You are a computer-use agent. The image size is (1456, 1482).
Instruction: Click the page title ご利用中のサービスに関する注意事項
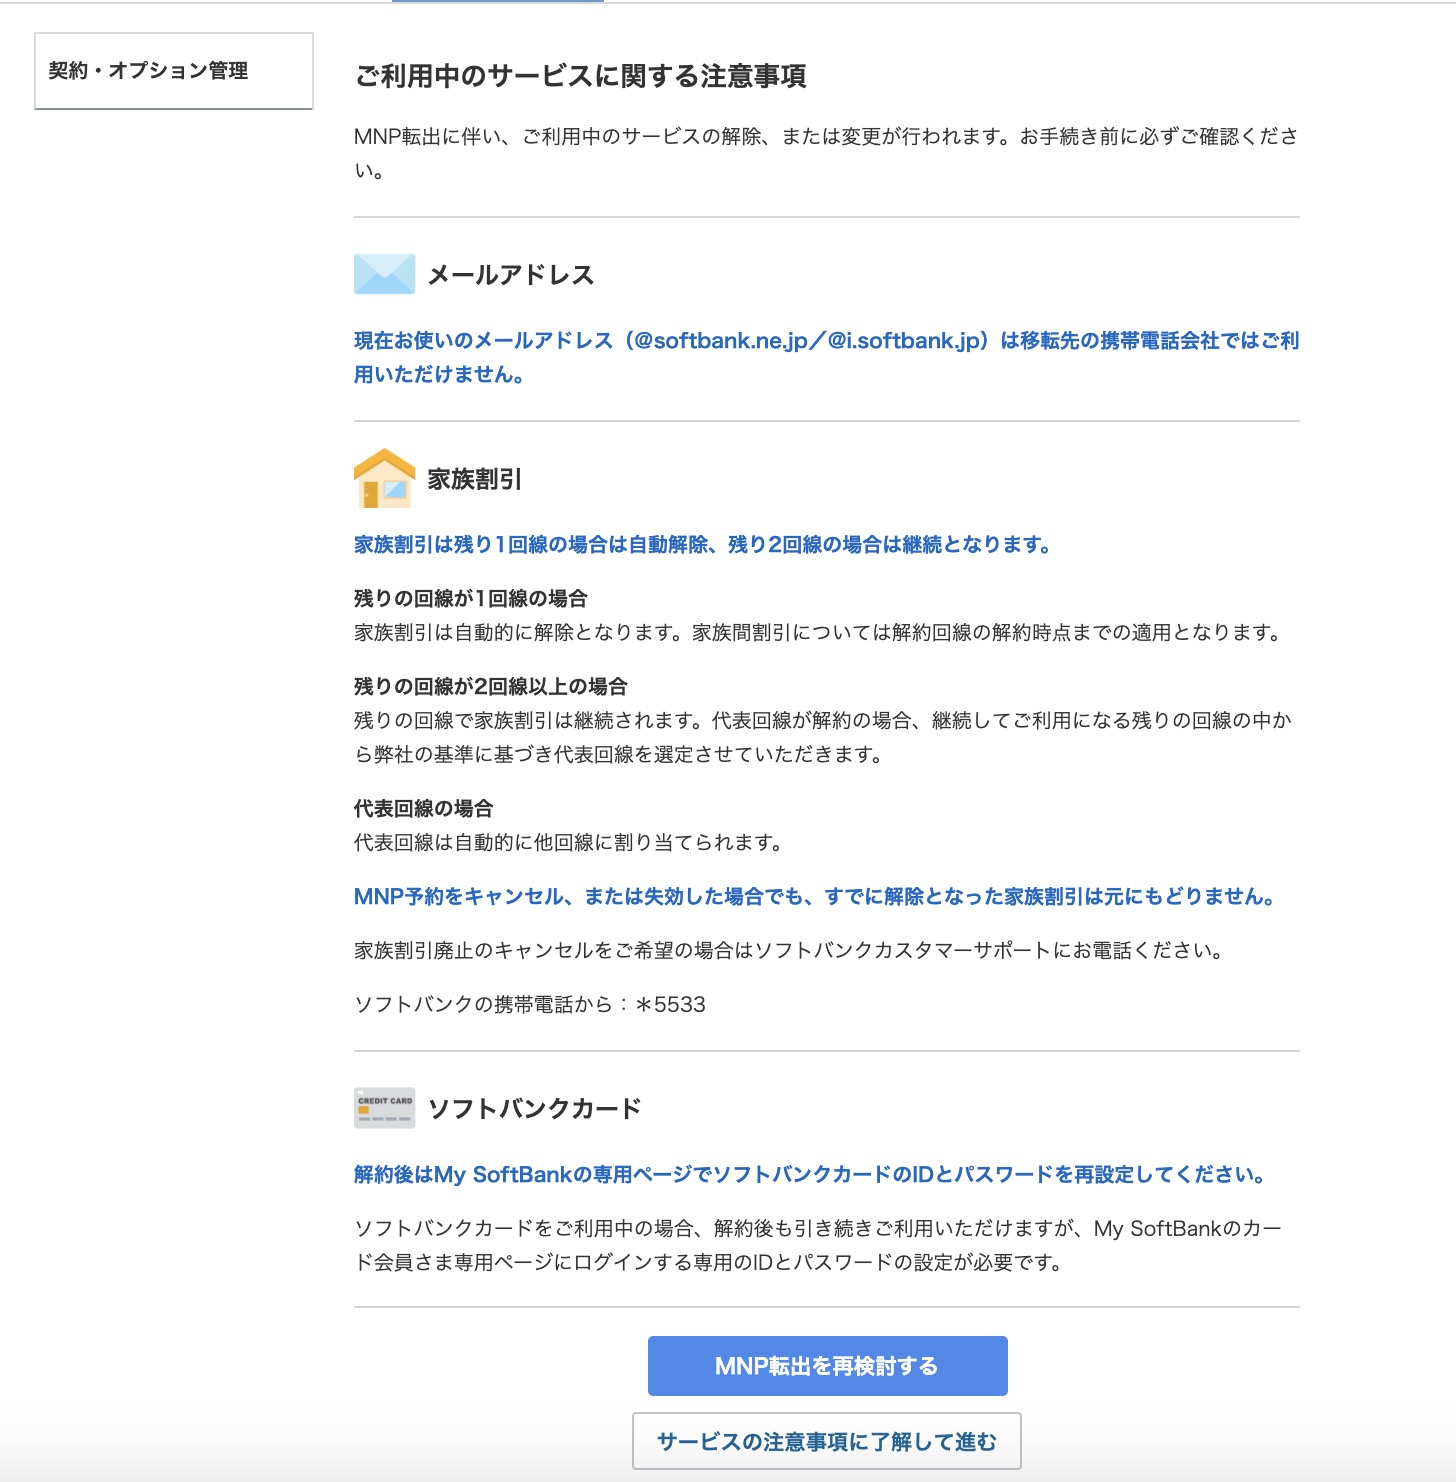pyautogui.click(x=580, y=77)
